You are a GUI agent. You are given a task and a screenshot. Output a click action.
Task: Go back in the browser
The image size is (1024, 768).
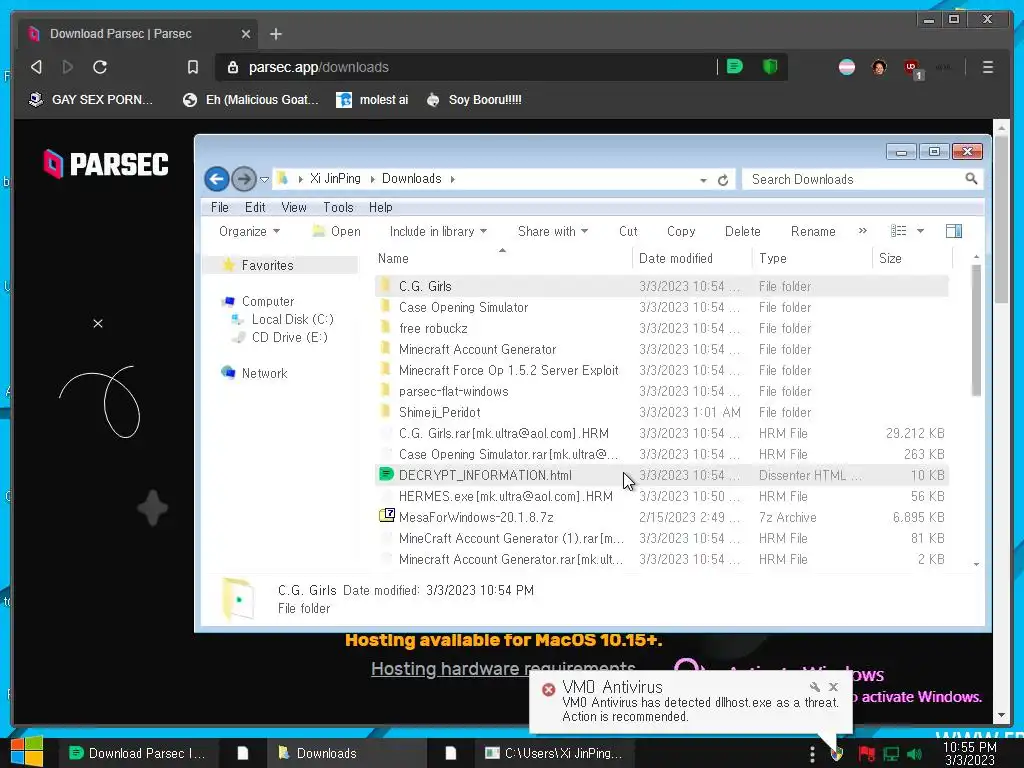[x=37, y=67]
